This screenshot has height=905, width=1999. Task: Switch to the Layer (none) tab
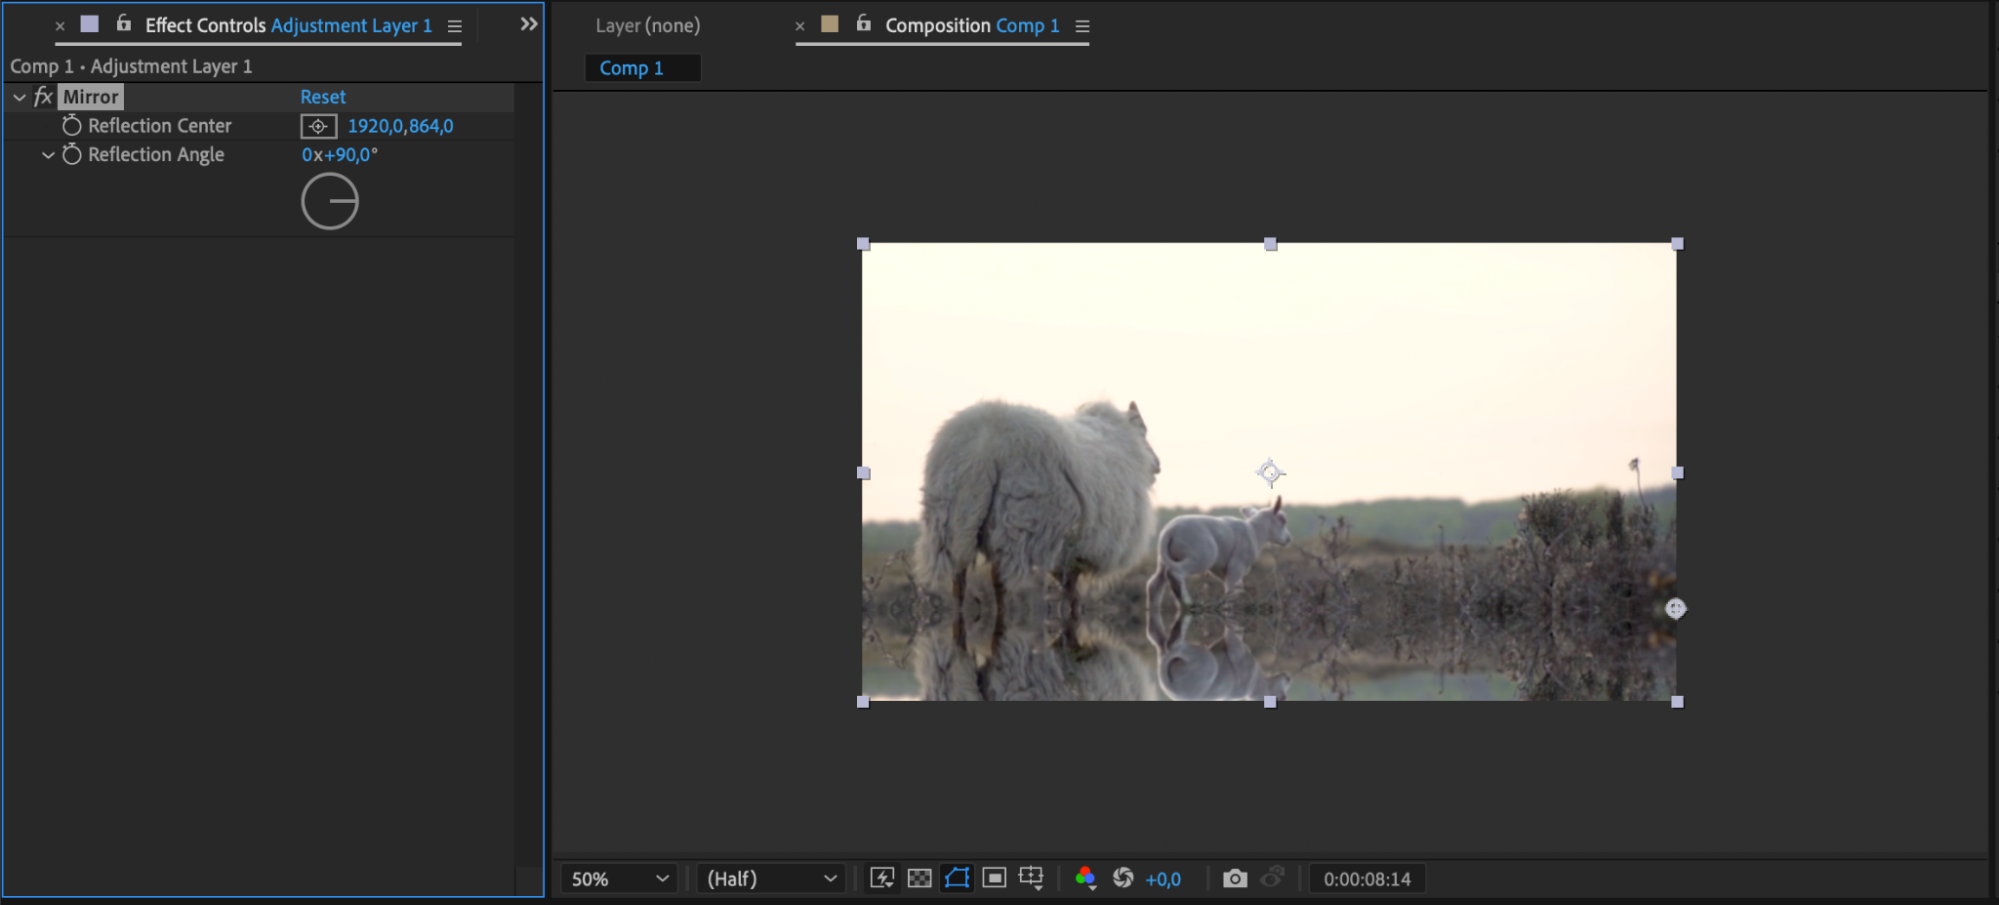(647, 26)
